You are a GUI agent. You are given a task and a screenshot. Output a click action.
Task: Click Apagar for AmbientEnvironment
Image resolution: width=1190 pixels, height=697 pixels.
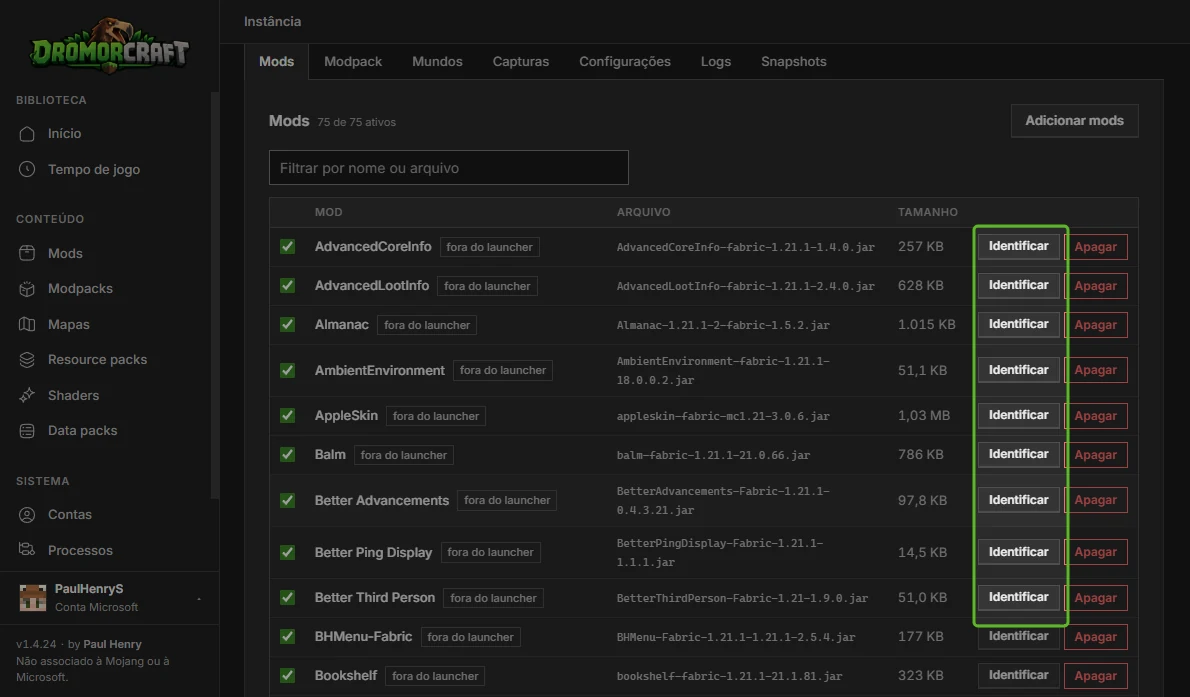point(1096,371)
